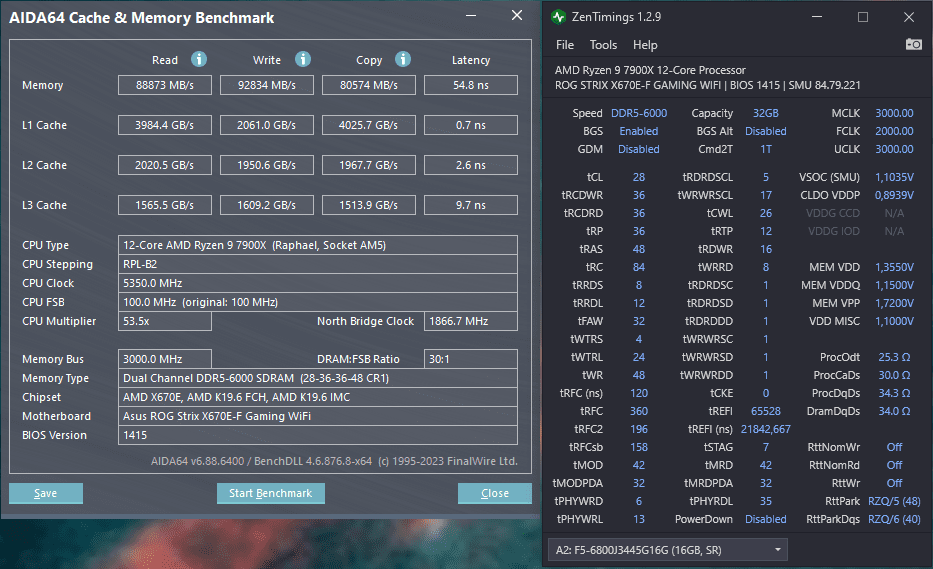This screenshot has width=933, height=569.
Task: Click the L1 Cache Read 3984.4 GB/s field
Action: tap(165, 125)
